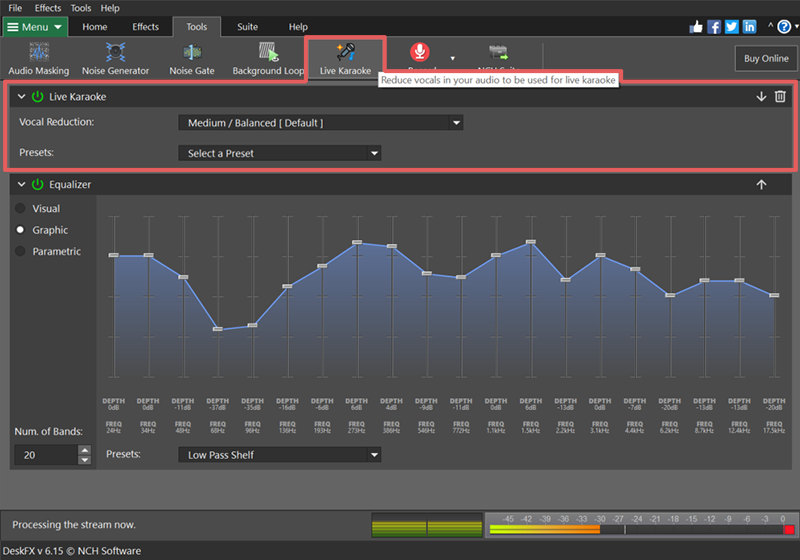Switch to the Help ribbon tab
Image resolution: width=800 pixels, height=560 pixels.
(298, 27)
